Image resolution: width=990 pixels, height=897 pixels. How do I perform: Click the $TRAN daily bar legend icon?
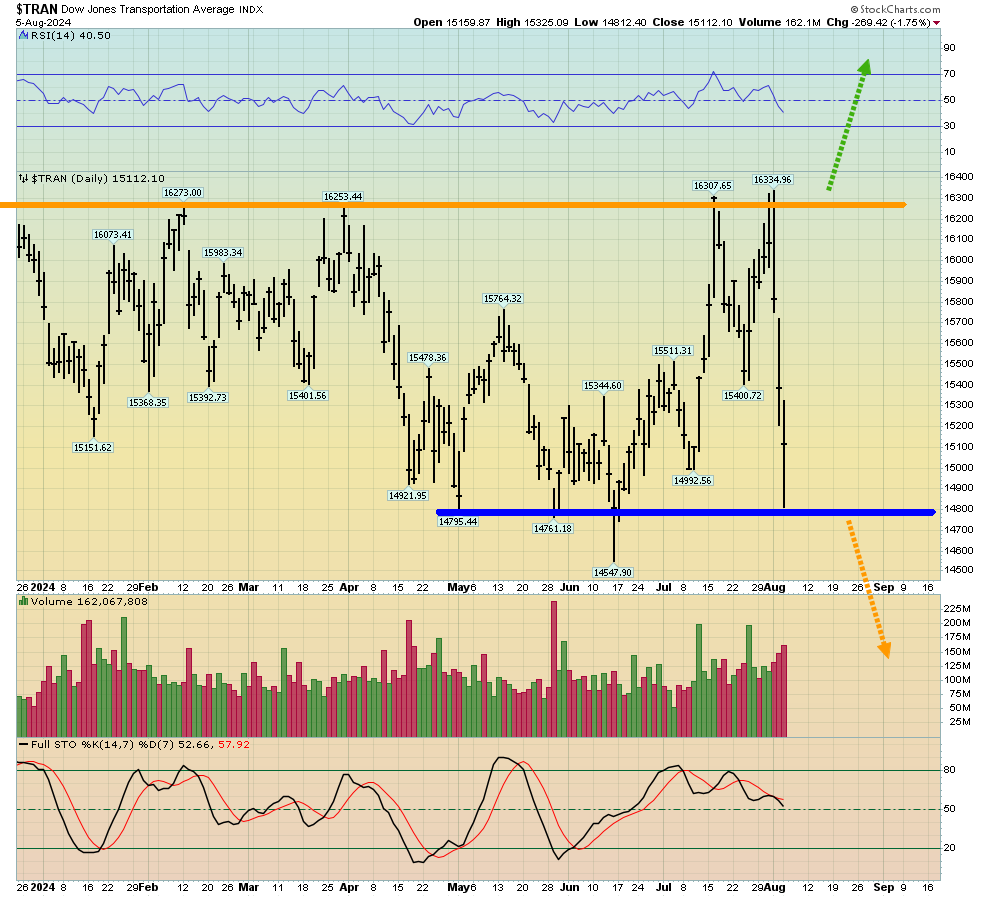(23, 178)
